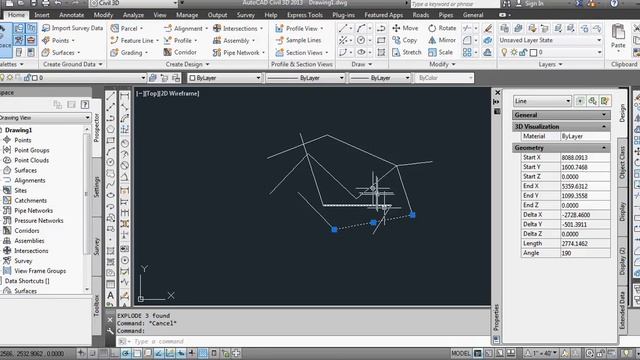The height and width of the screenshot is (360, 640).
Task: Select Corridors in Prospector tree
Action: [27, 231]
